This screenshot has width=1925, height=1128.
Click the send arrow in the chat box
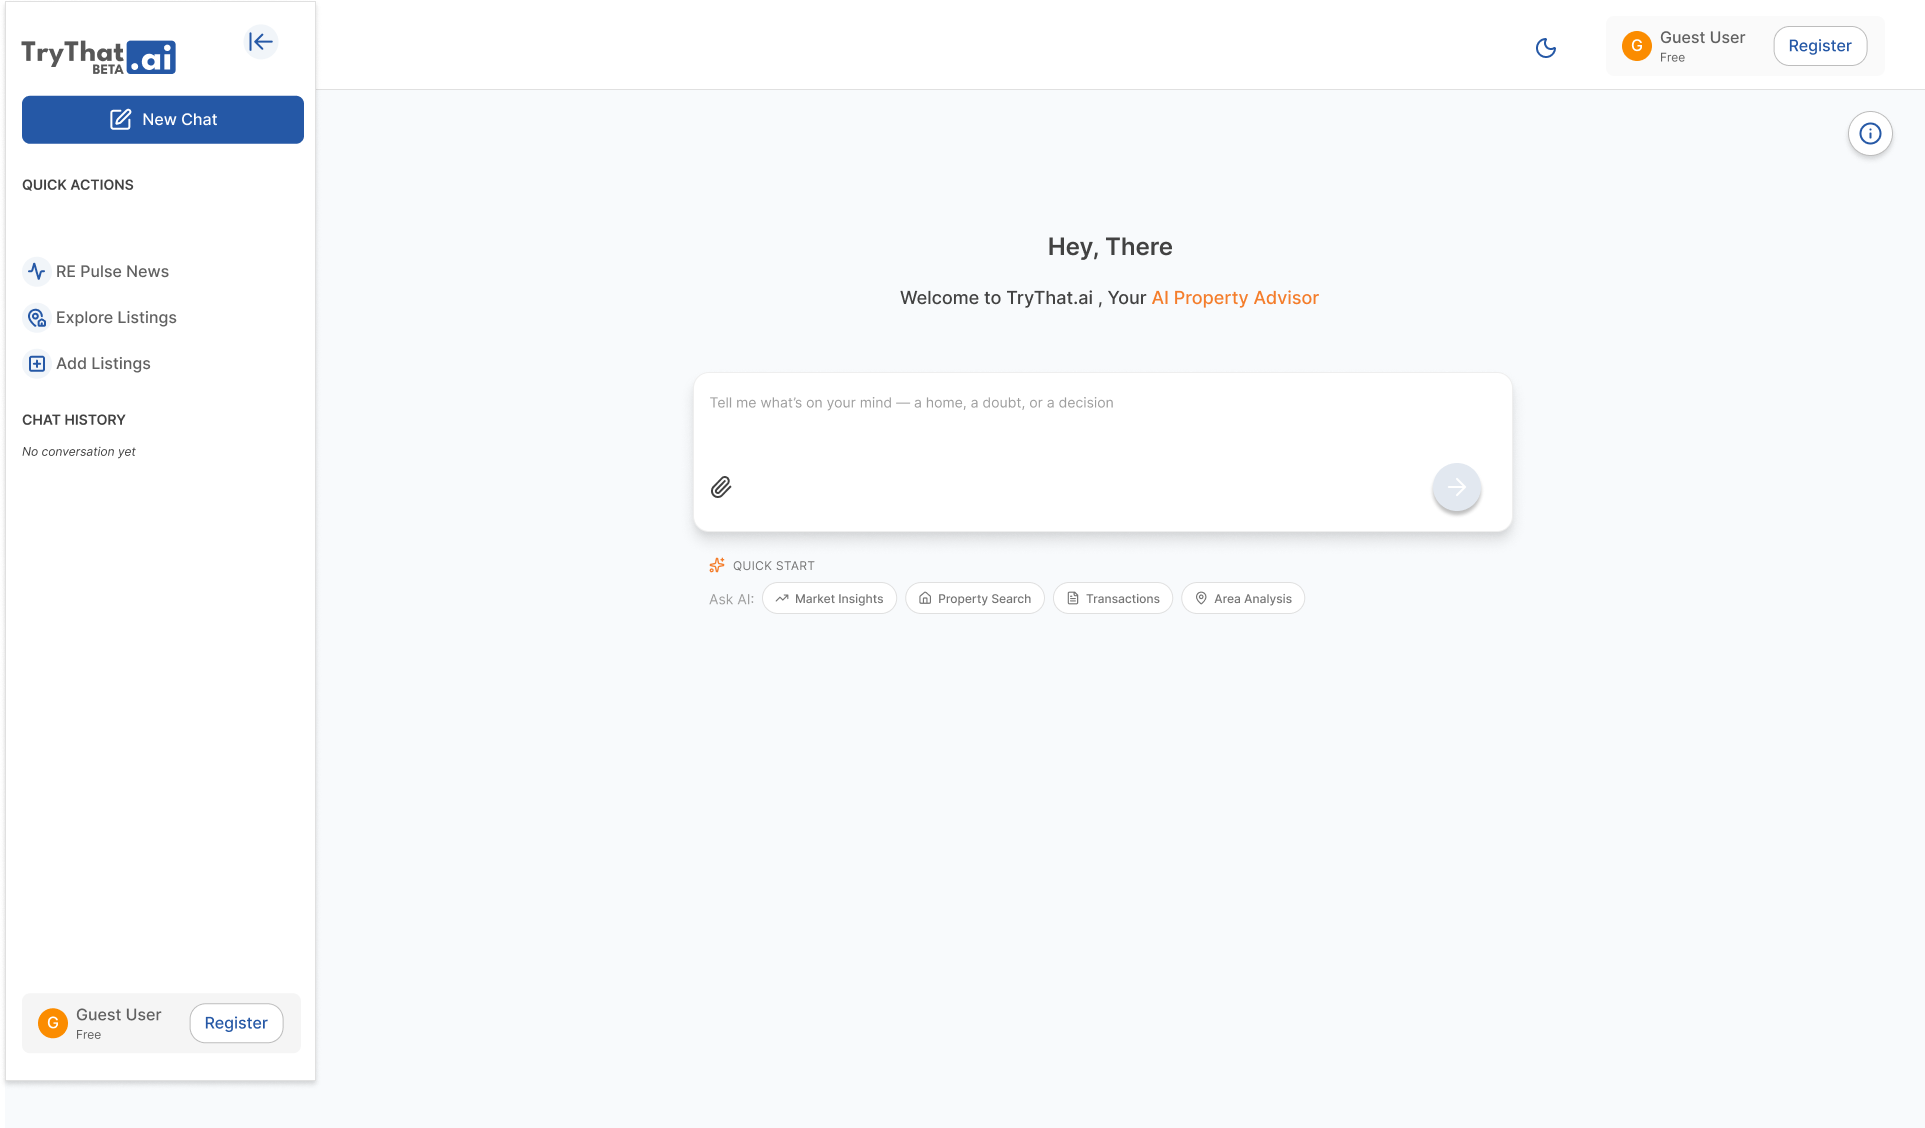pos(1456,487)
